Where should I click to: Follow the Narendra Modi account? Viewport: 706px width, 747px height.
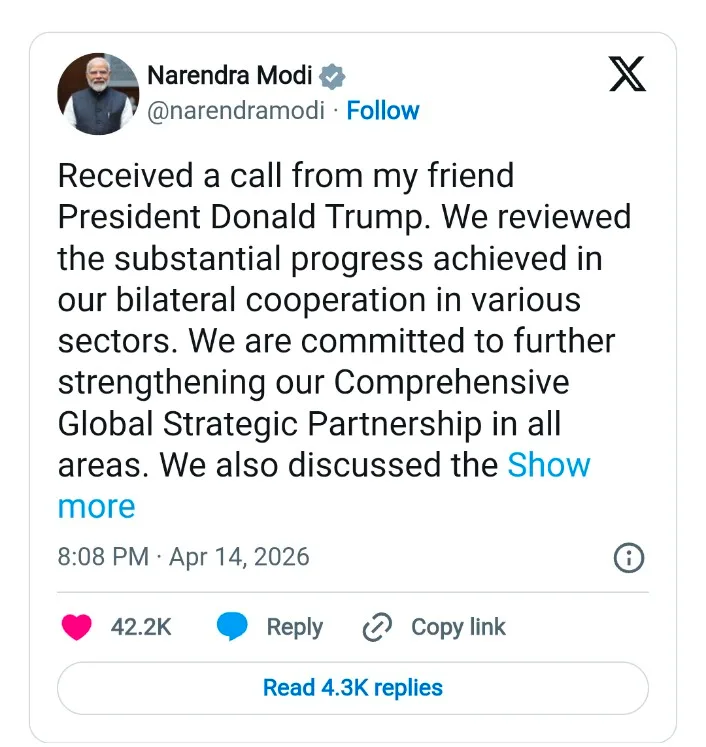[x=383, y=110]
